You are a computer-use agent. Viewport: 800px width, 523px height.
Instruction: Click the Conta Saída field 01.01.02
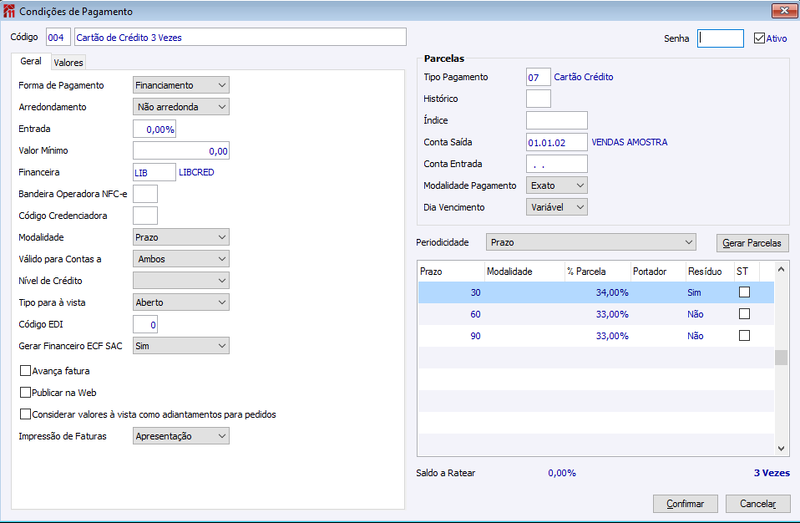point(557,142)
